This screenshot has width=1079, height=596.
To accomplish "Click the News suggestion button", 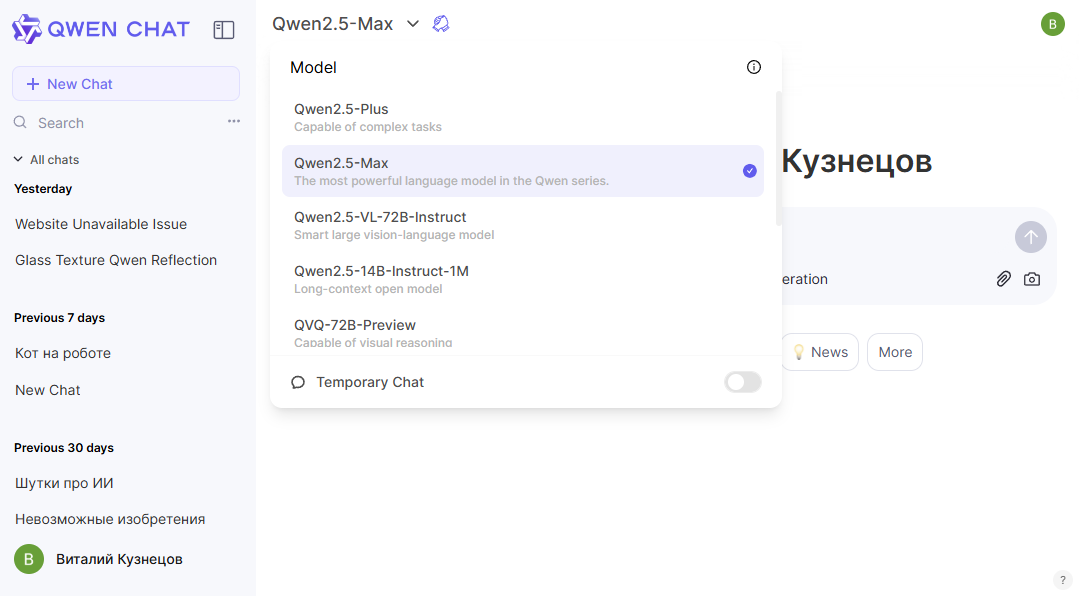I will [x=820, y=352].
